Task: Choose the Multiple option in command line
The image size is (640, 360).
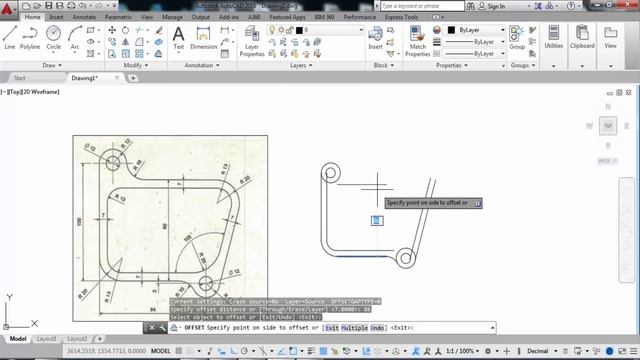Action: pyautogui.click(x=354, y=328)
